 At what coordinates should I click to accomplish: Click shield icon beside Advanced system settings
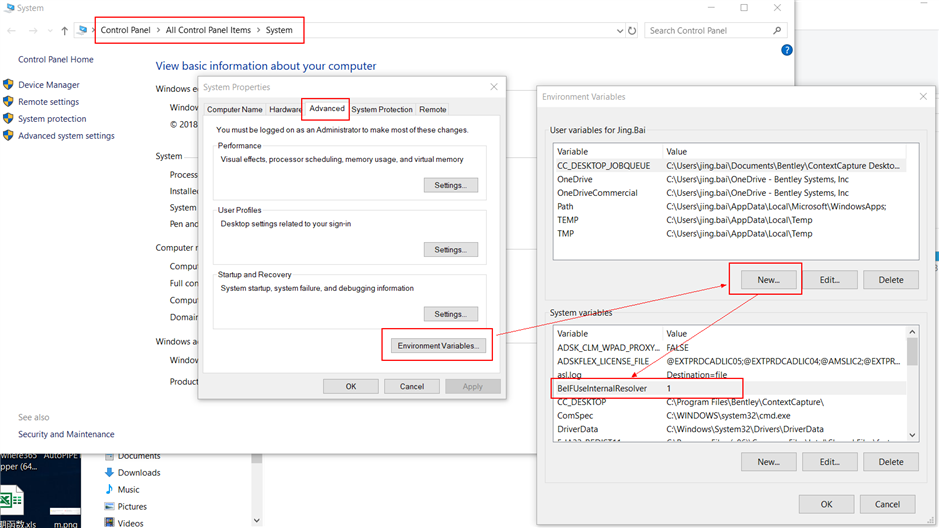click(8, 135)
